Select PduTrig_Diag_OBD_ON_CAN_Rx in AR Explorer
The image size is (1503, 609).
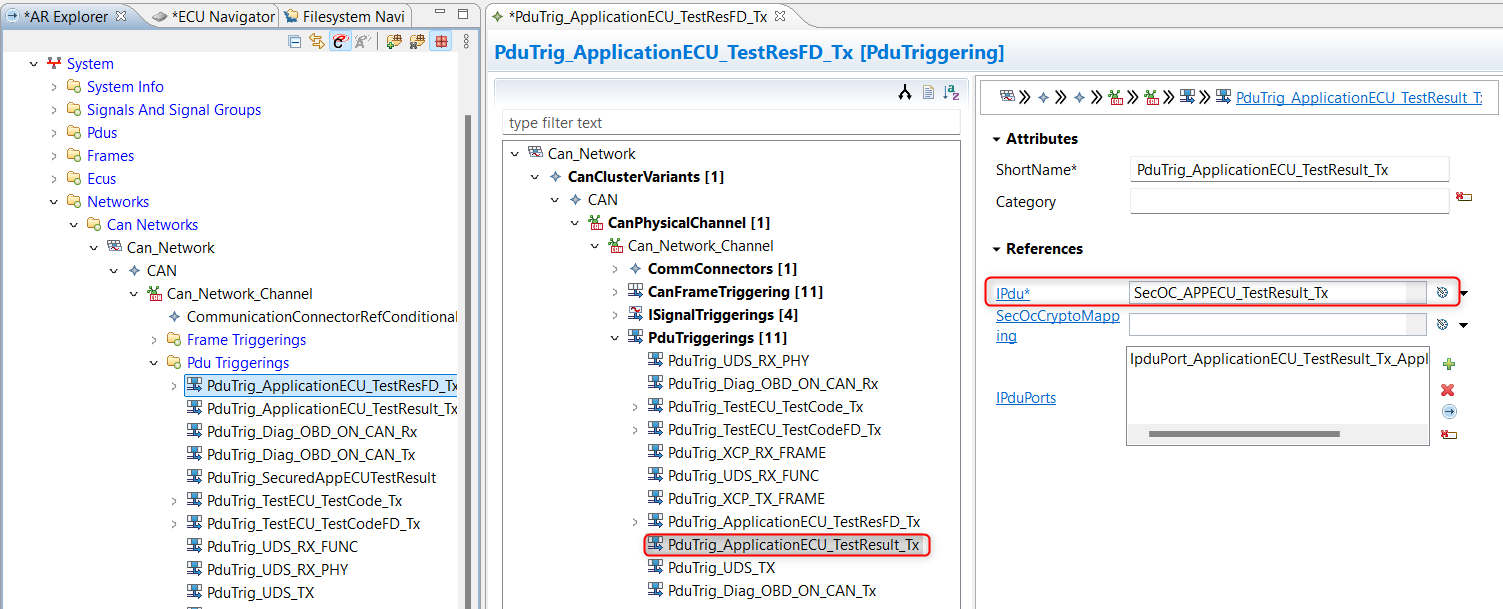click(312, 432)
